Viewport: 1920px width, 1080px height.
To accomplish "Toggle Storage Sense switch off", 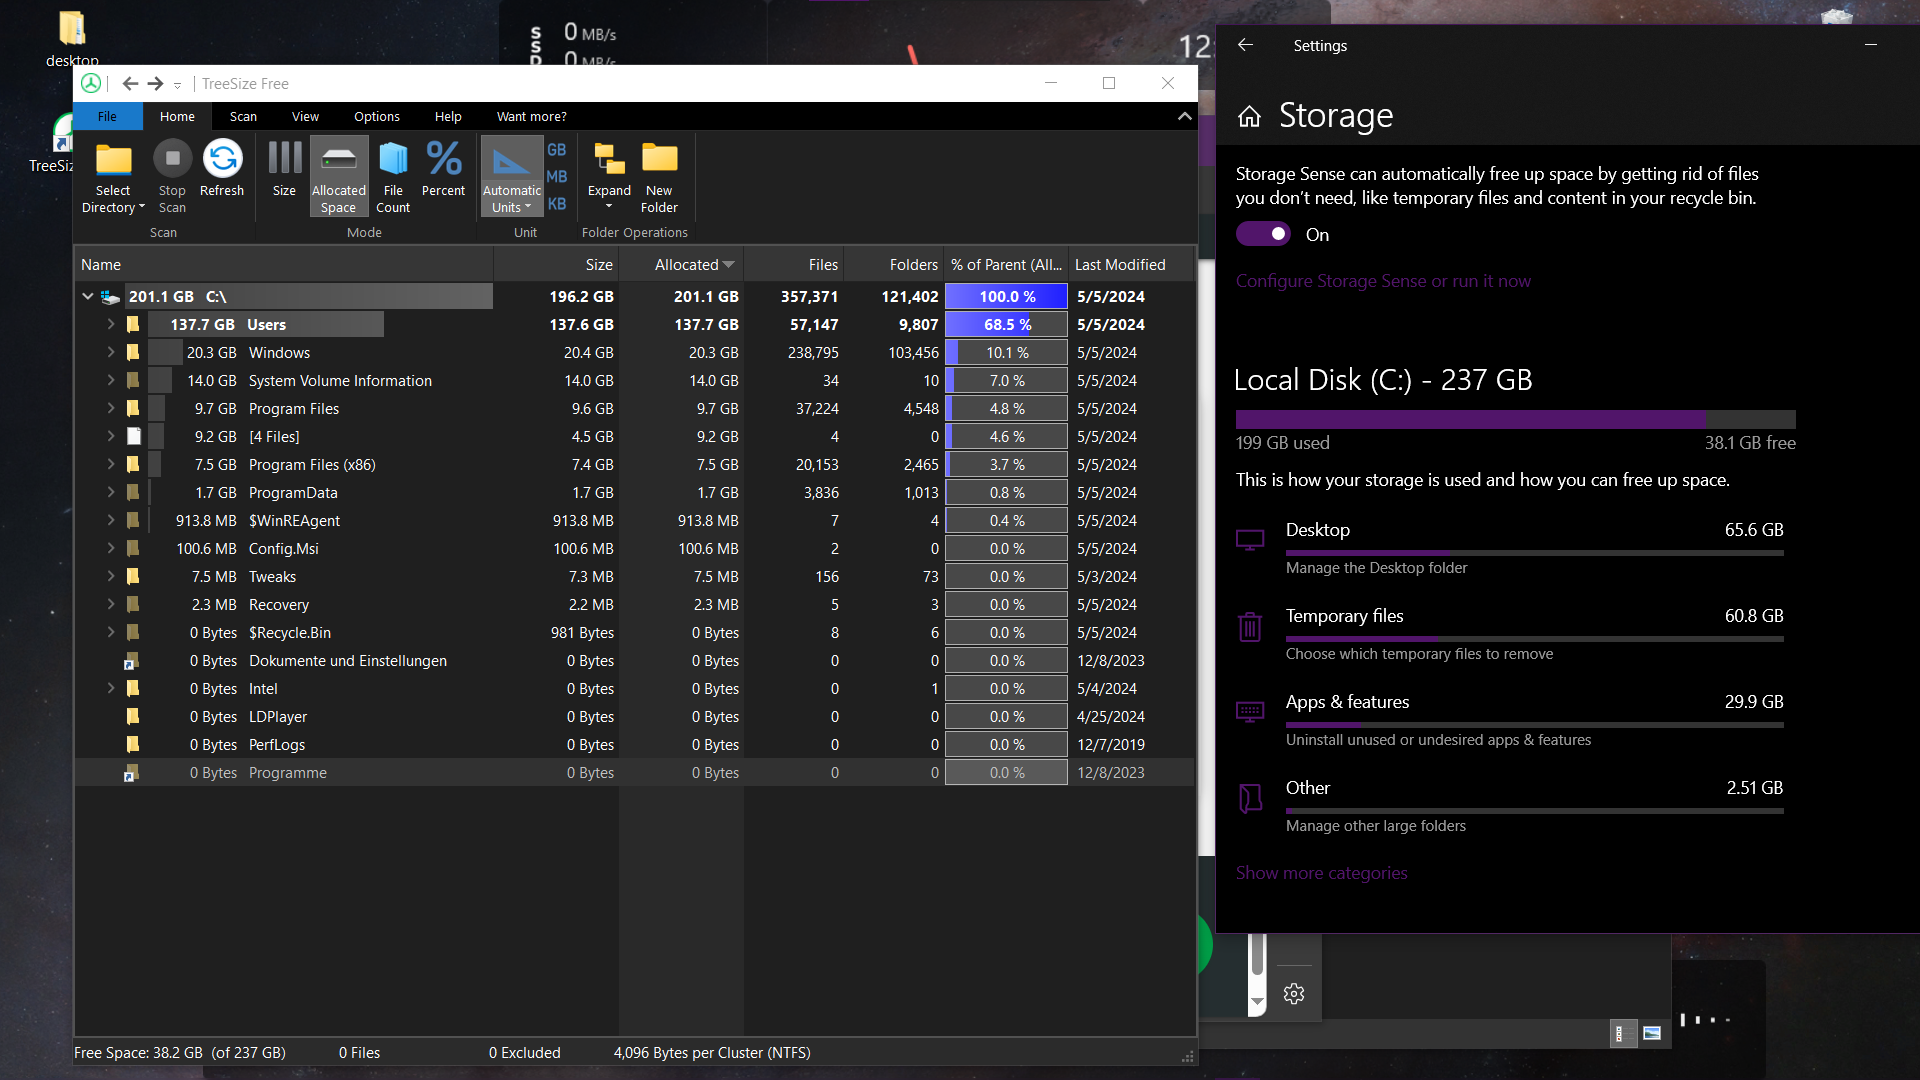I will (1263, 234).
